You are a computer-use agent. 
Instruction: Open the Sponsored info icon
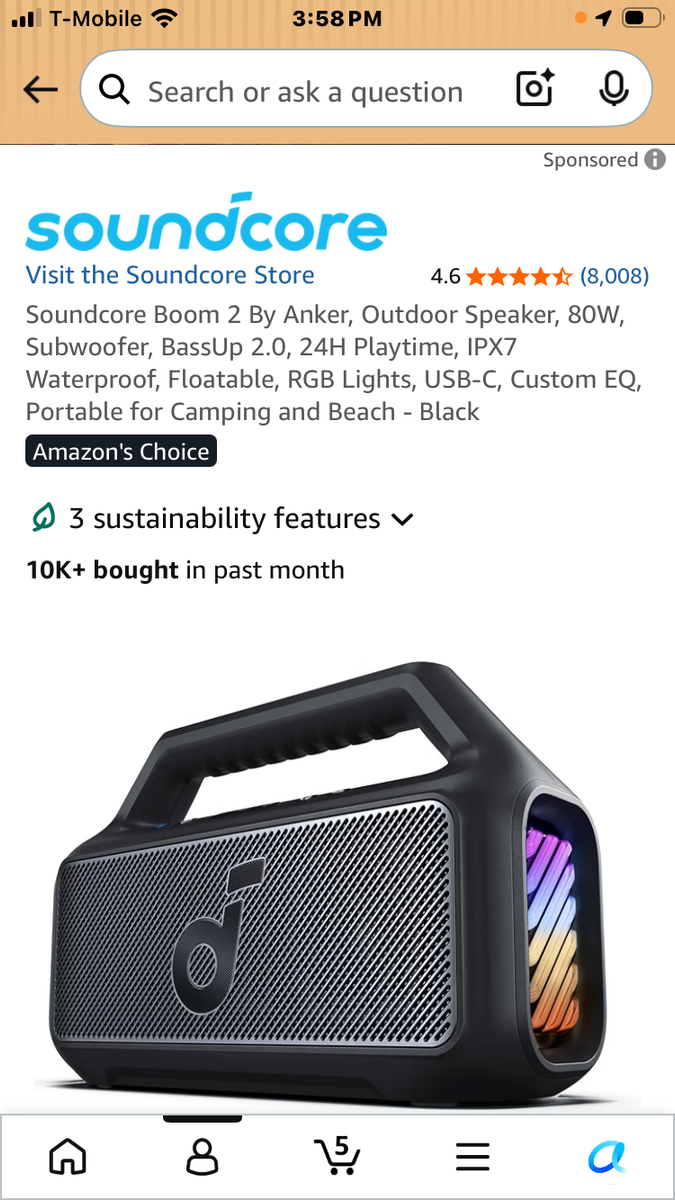tap(655, 160)
